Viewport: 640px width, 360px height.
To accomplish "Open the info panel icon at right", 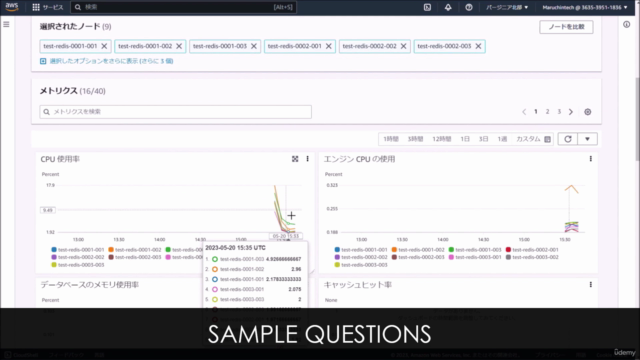I will (x=627, y=25).
